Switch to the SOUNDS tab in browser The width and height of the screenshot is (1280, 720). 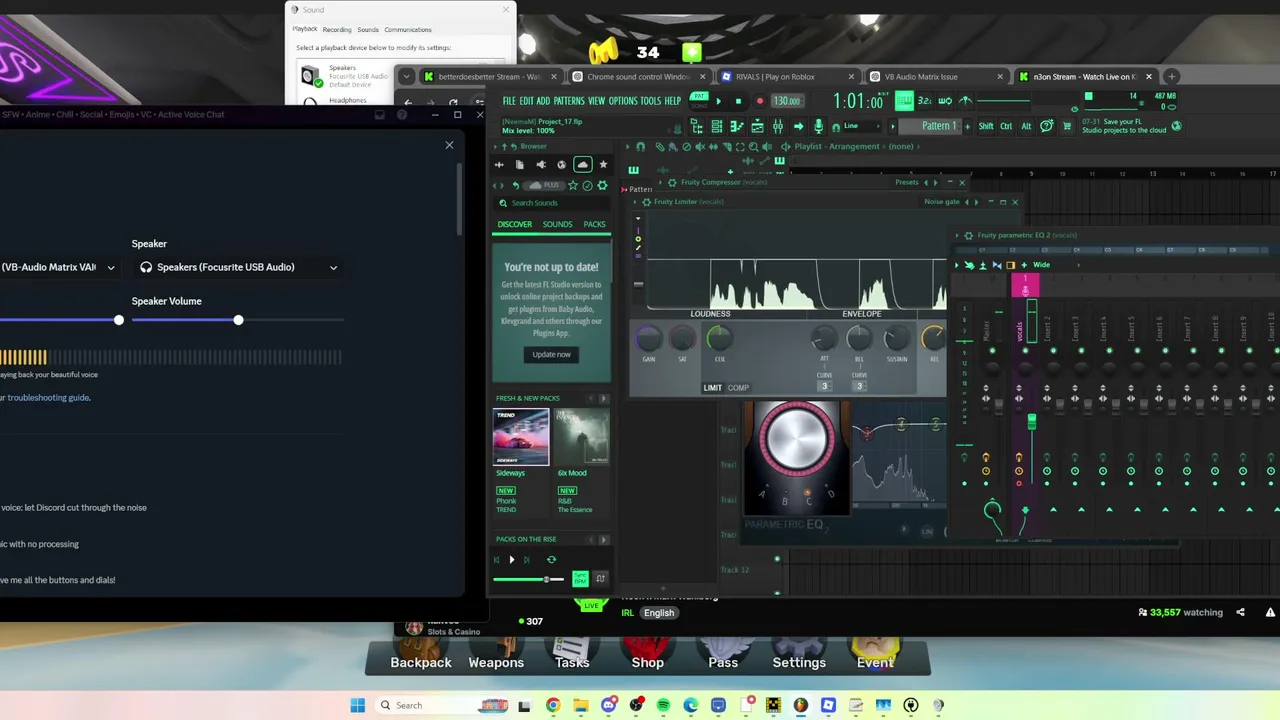(x=558, y=224)
